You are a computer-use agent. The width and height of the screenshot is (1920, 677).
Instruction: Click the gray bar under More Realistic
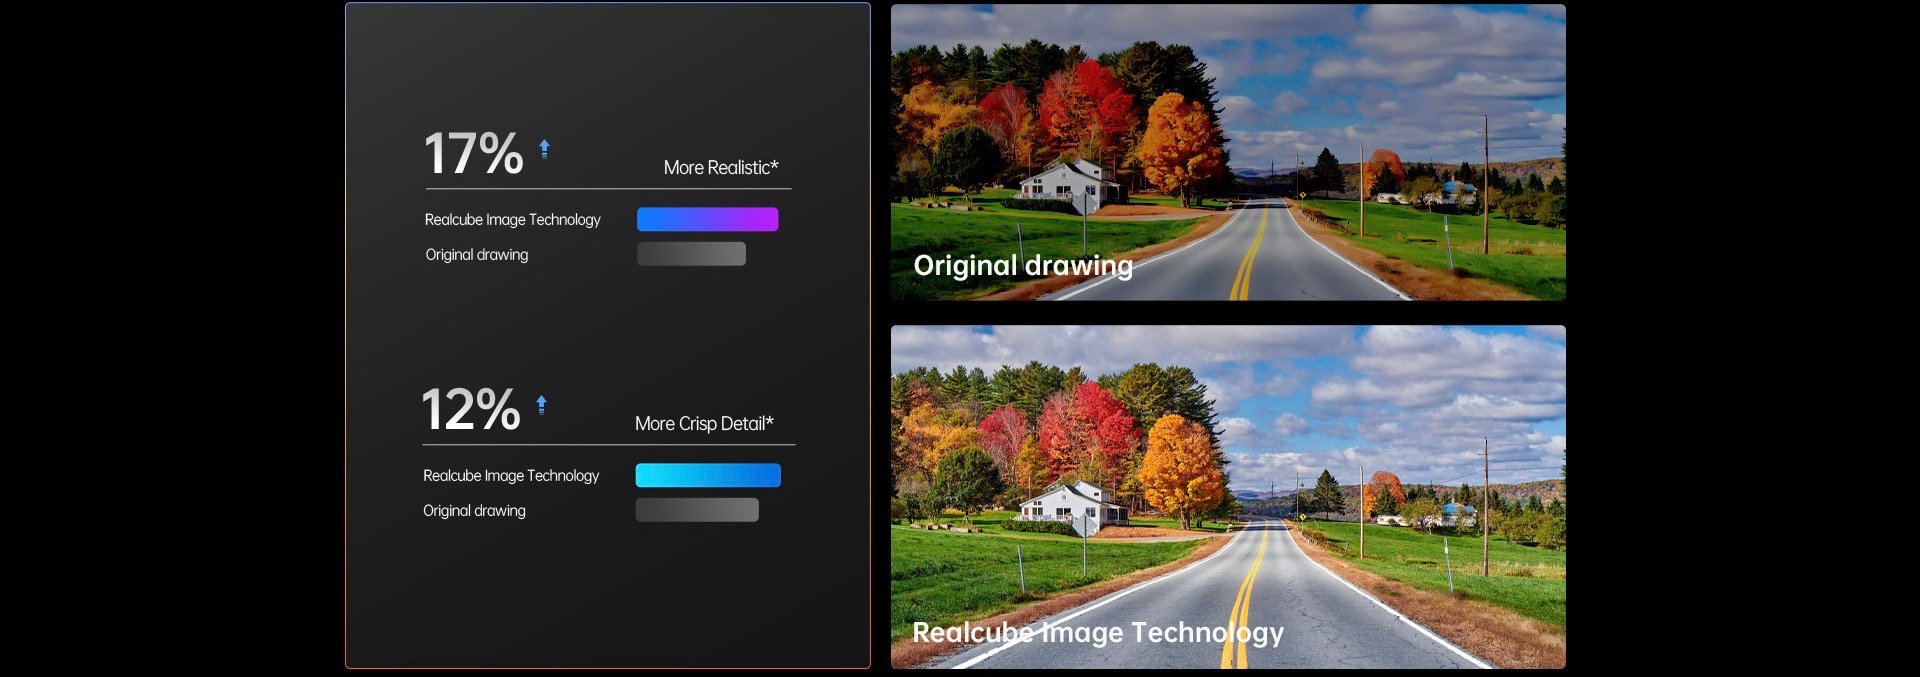691,254
